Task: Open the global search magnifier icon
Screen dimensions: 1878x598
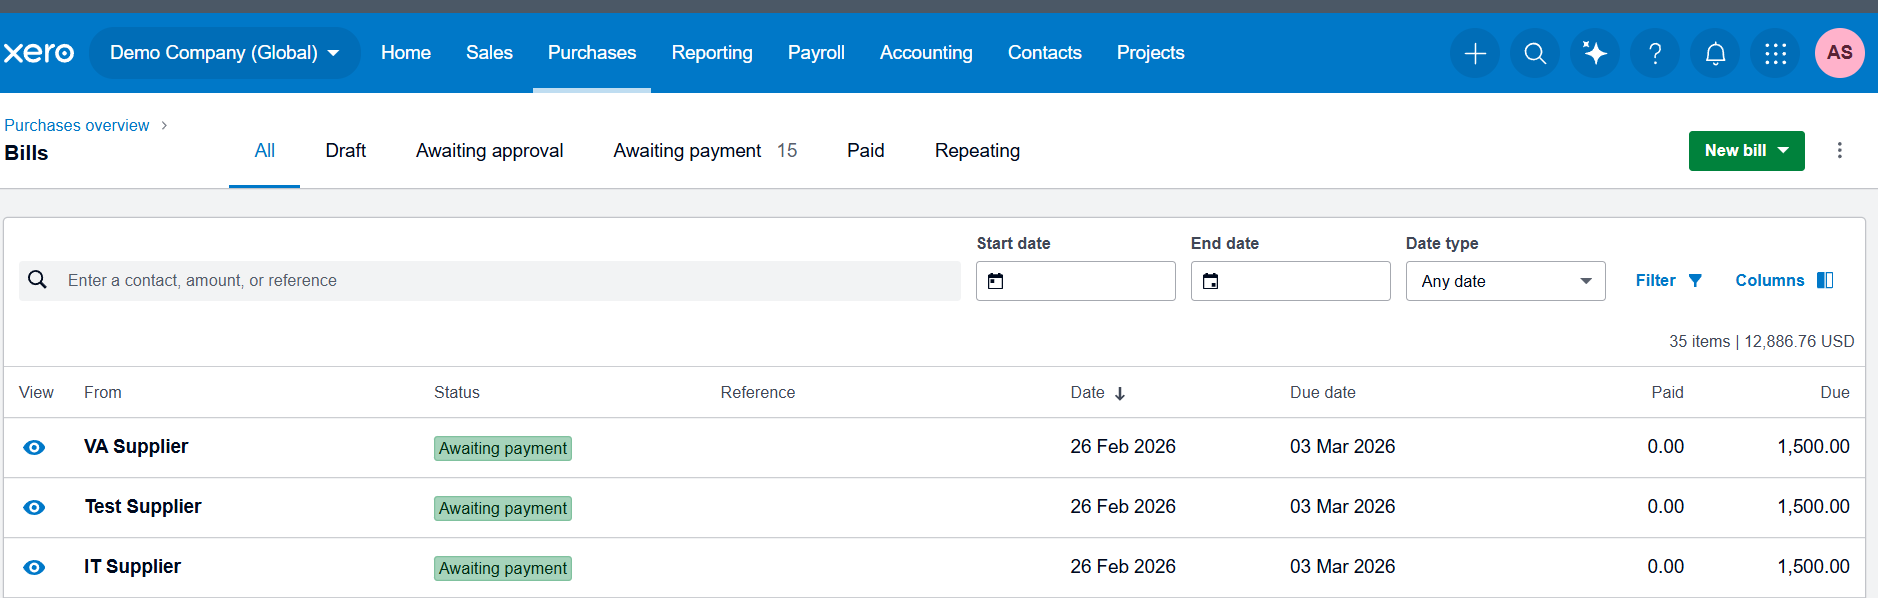Action: click(x=1535, y=53)
